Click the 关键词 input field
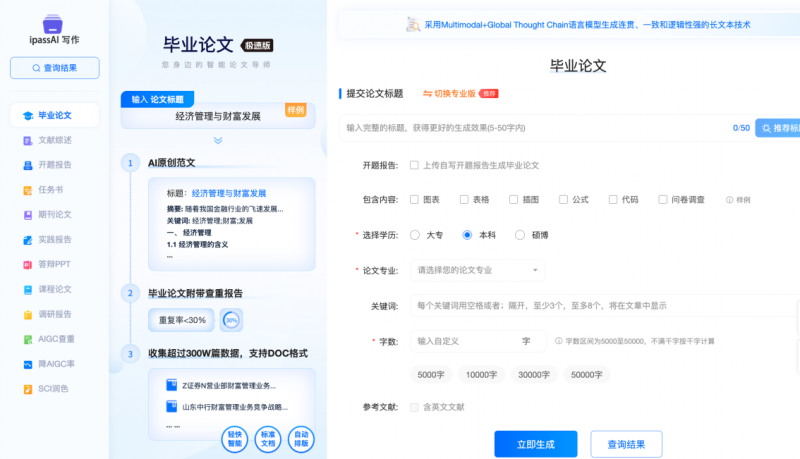 605,306
